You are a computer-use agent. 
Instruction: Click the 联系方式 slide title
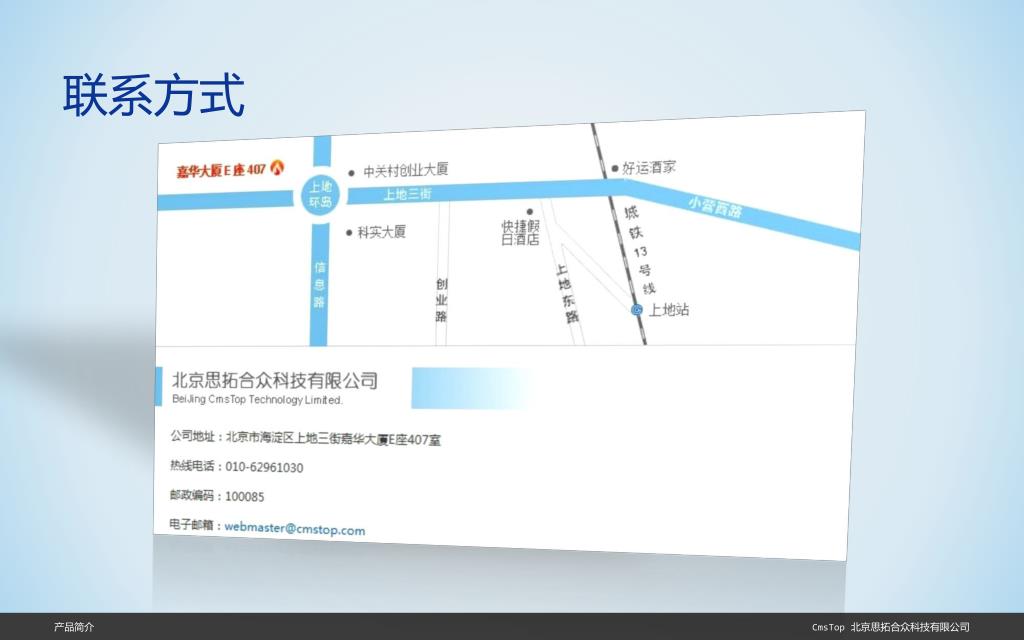pos(153,96)
